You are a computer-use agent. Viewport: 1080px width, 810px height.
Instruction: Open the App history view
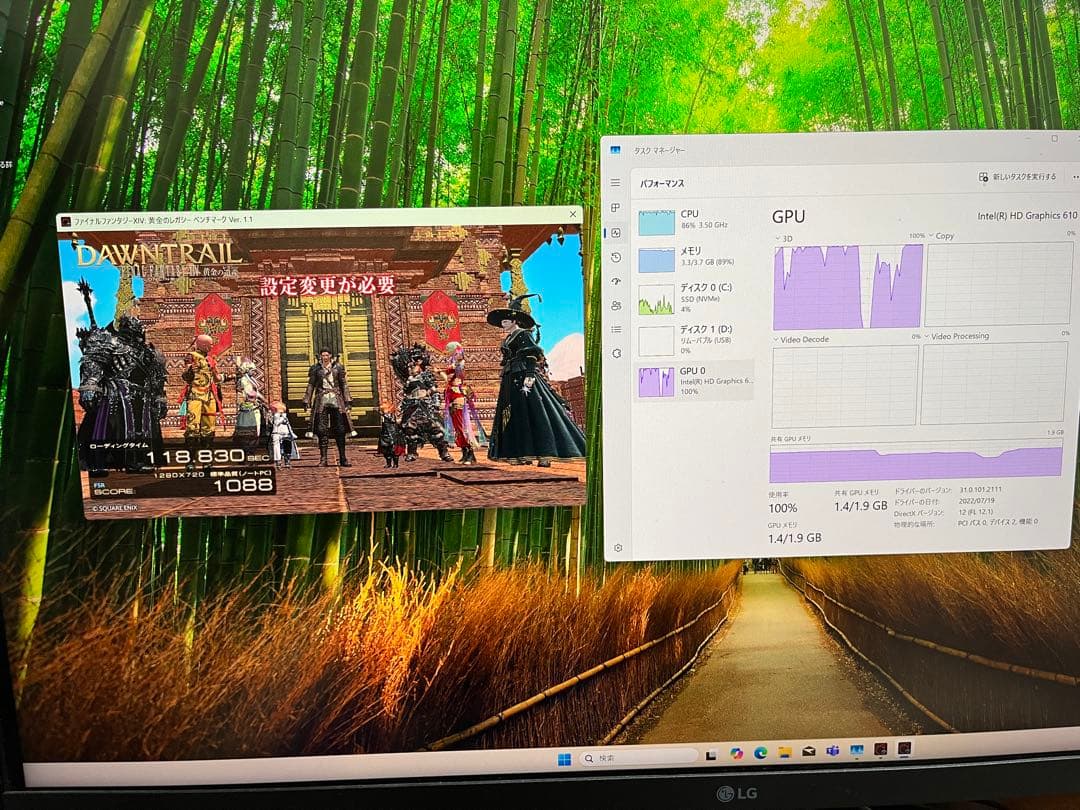click(x=615, y=256)
